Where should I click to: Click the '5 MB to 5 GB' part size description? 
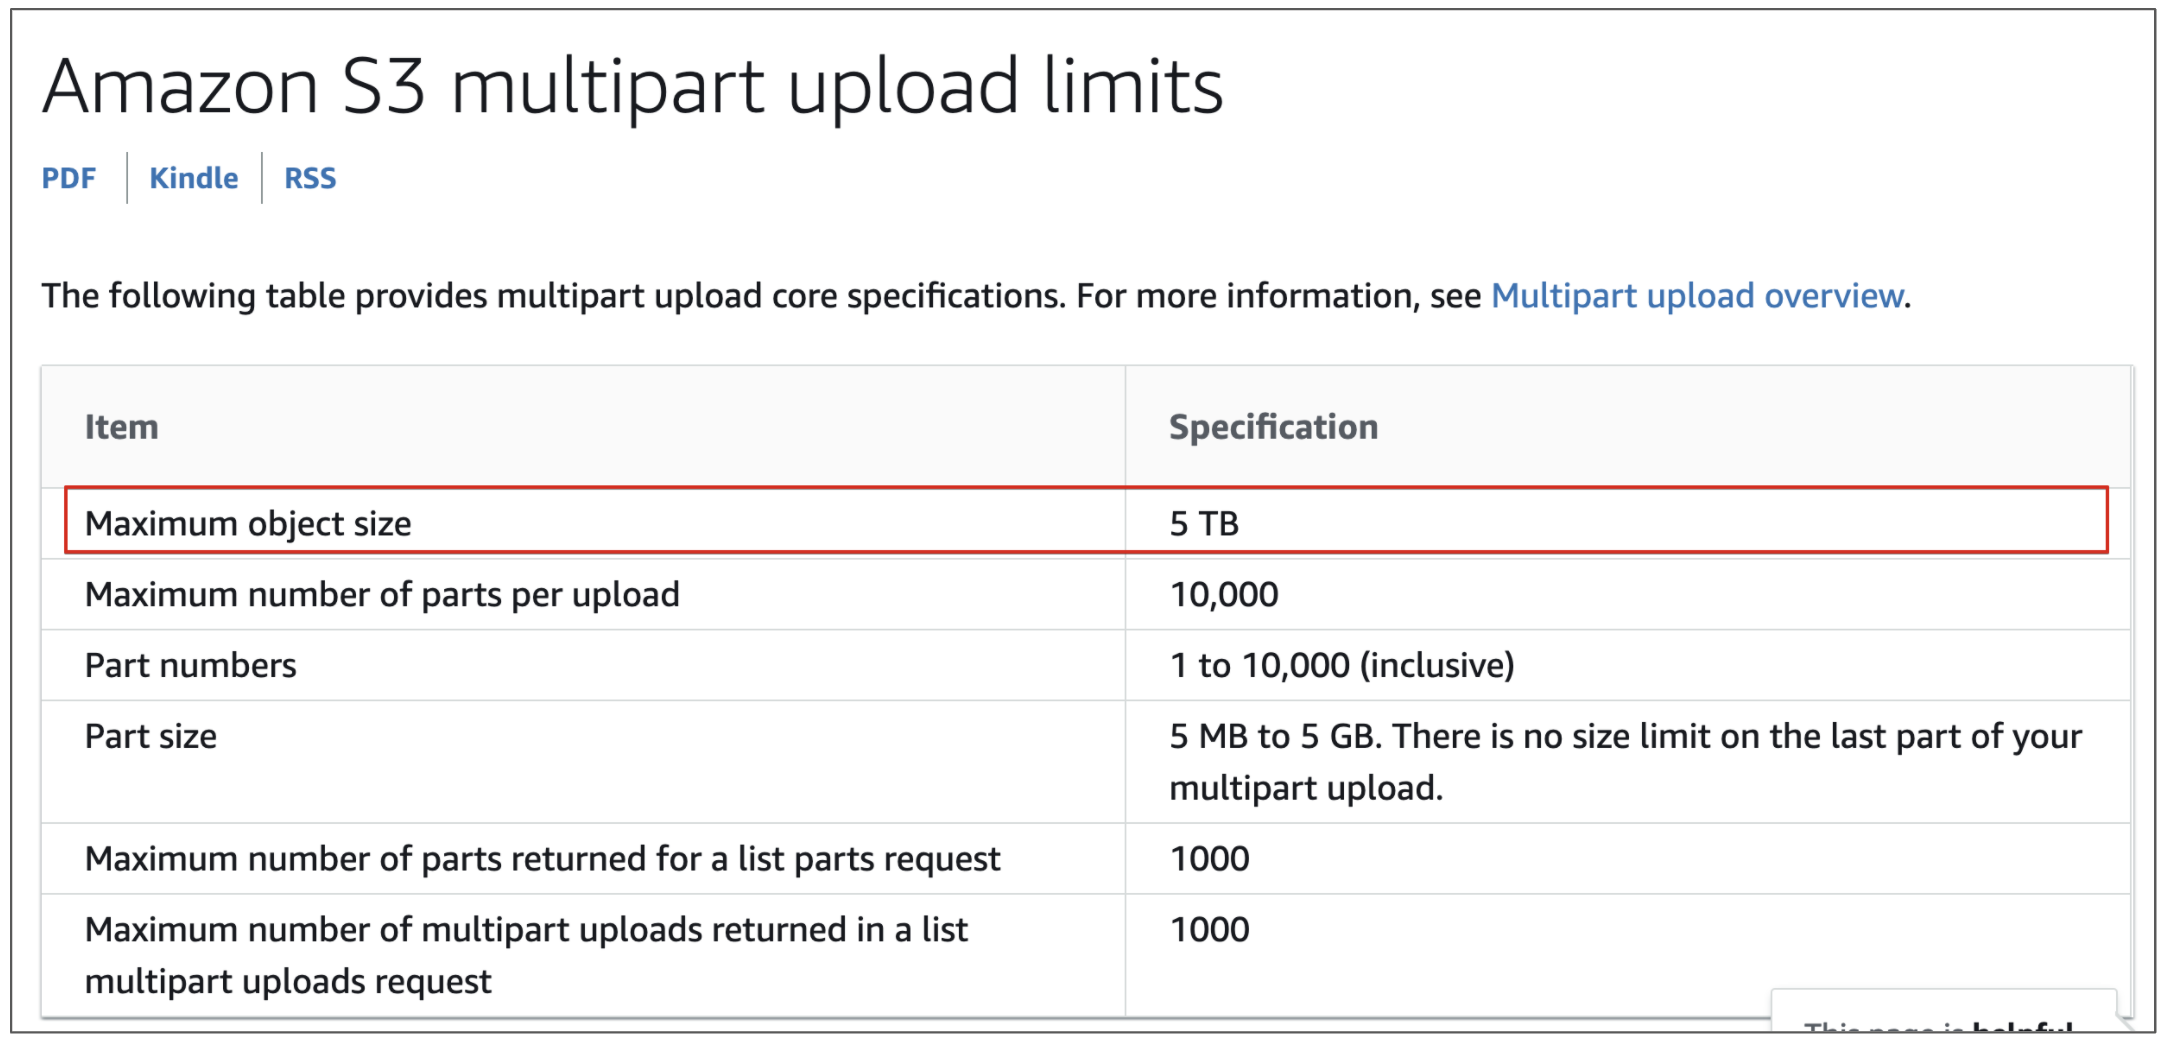[x=1625, y=762]
